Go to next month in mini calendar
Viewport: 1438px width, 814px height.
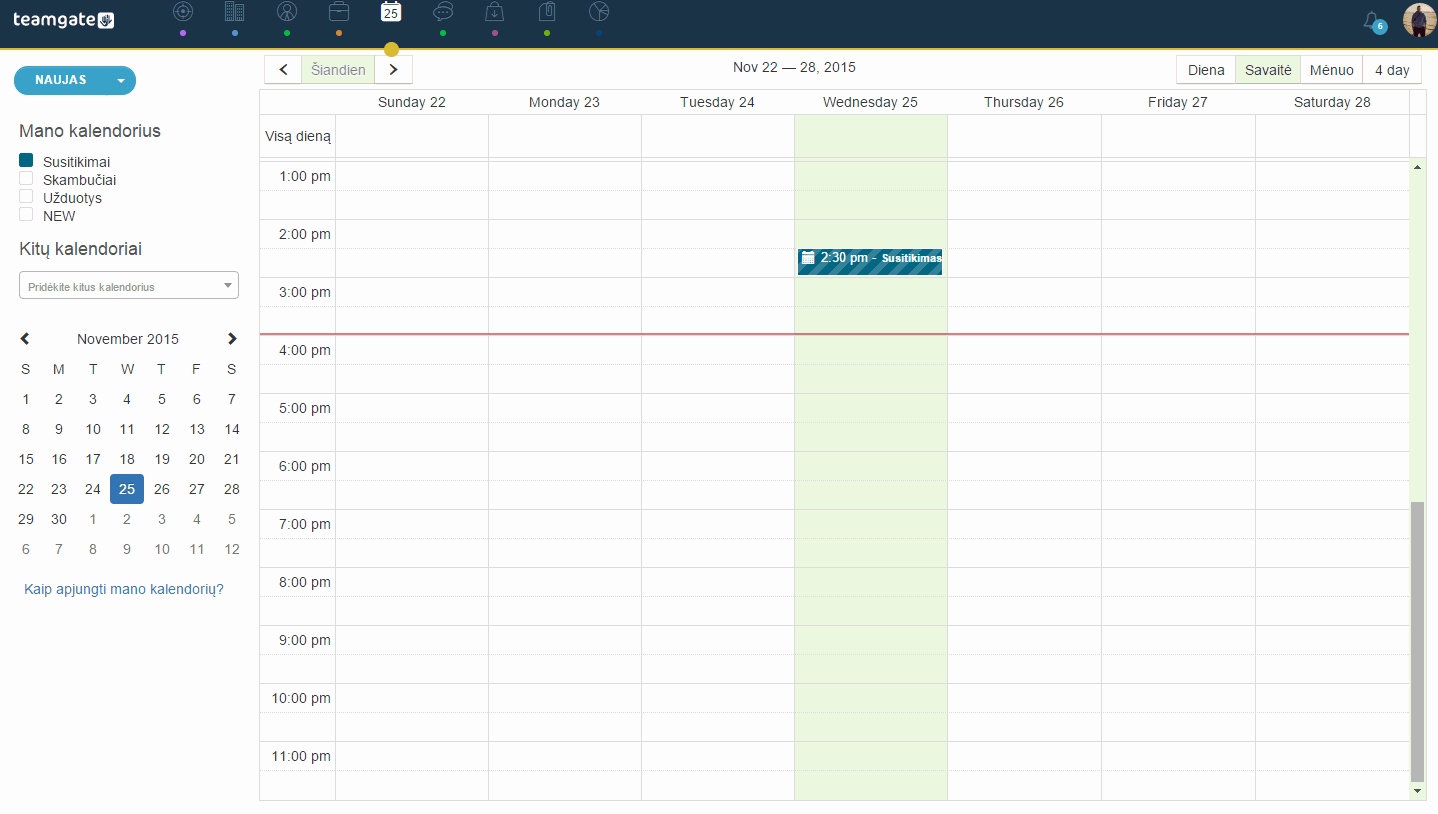coord(232,339)
